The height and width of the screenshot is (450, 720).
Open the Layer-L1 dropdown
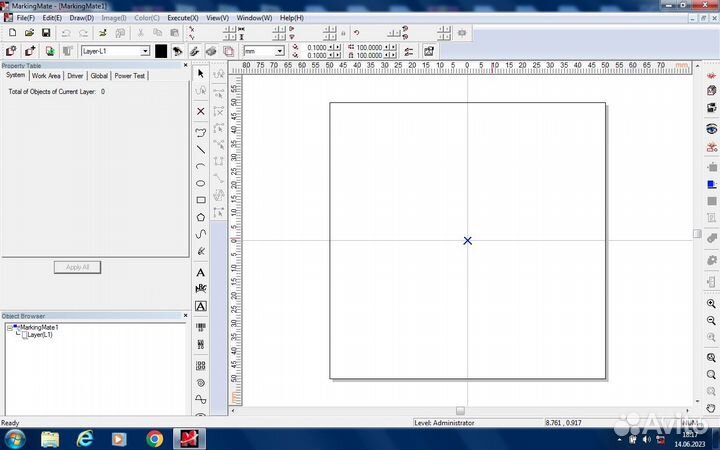pos(145,50)
